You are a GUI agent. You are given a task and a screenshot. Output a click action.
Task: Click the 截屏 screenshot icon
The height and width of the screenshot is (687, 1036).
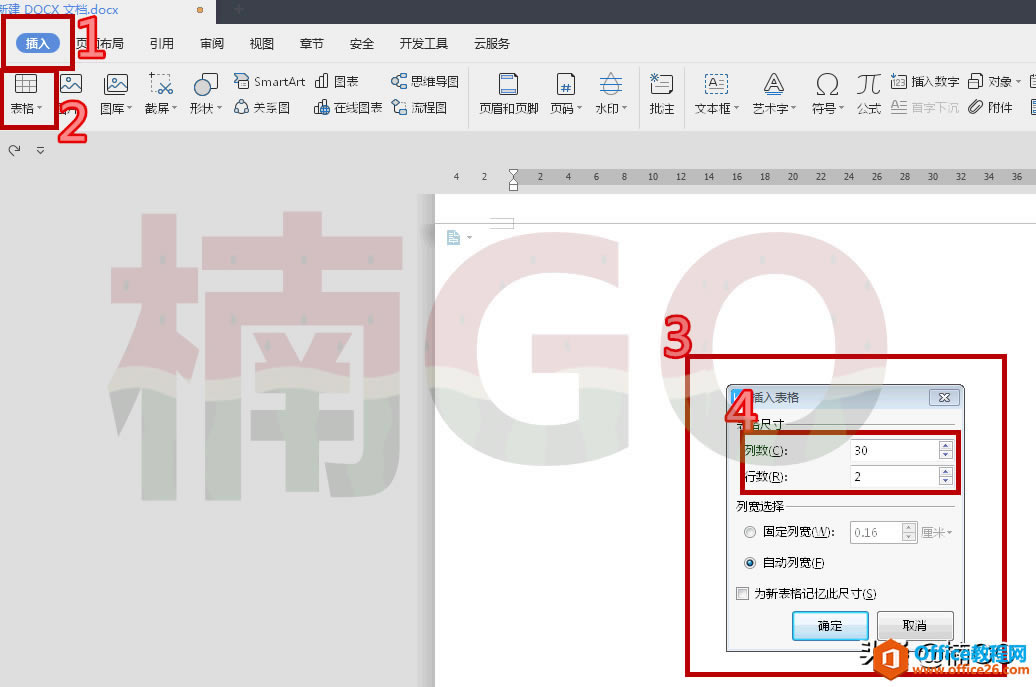click(x=161, y=85)
